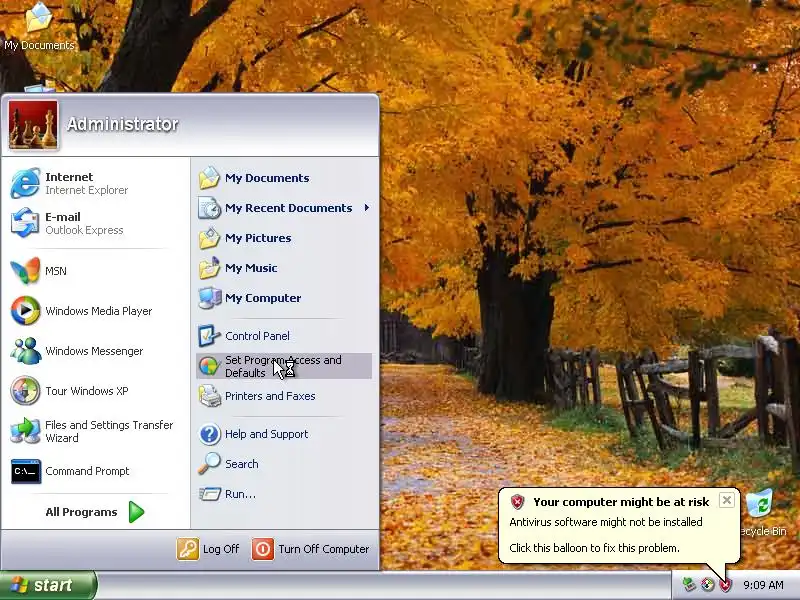Click the green circular tray icon

click(x=707, y=585)
